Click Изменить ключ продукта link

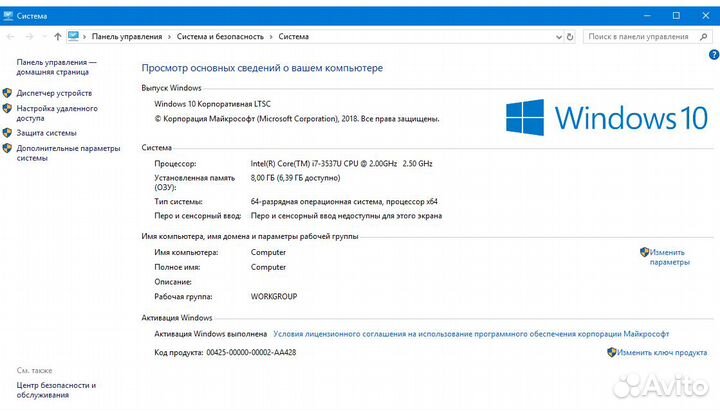(662, 353)
